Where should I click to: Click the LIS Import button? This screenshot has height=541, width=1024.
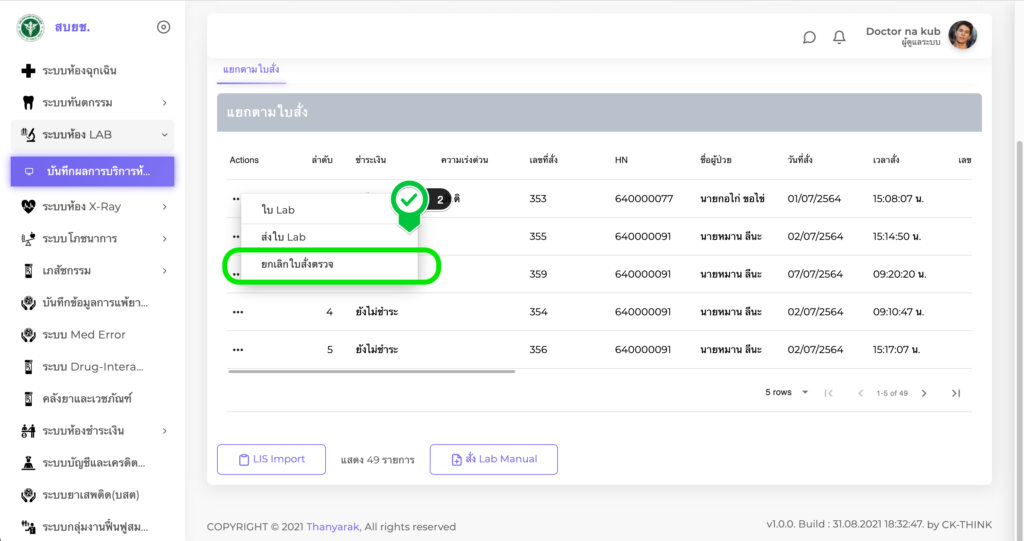tap(271, 459)
